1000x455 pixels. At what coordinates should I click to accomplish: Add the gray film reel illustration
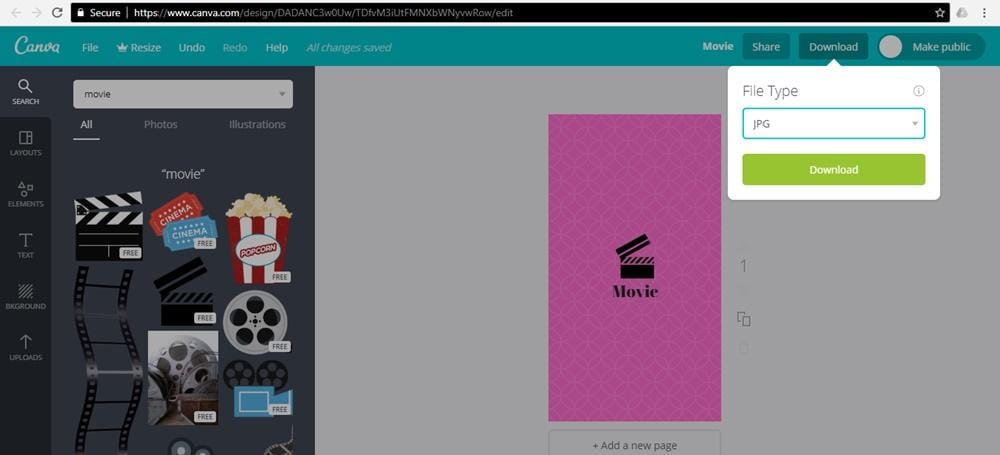coord(256,320)
